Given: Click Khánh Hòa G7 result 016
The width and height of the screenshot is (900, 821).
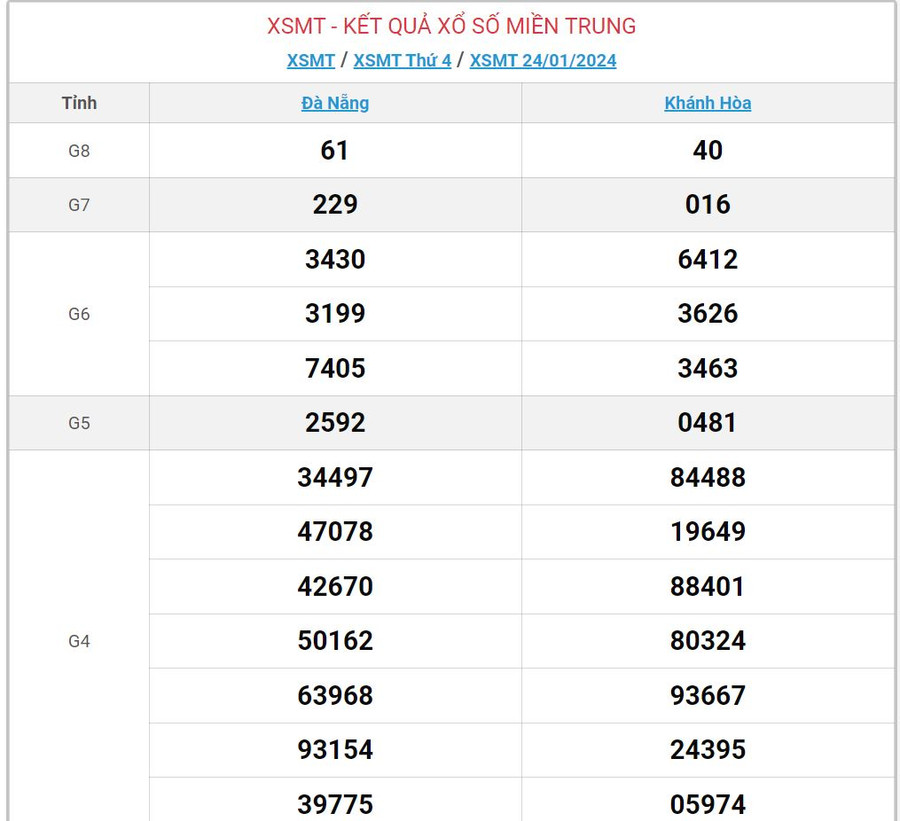Looking at the screenshot, I should [708, 205].
